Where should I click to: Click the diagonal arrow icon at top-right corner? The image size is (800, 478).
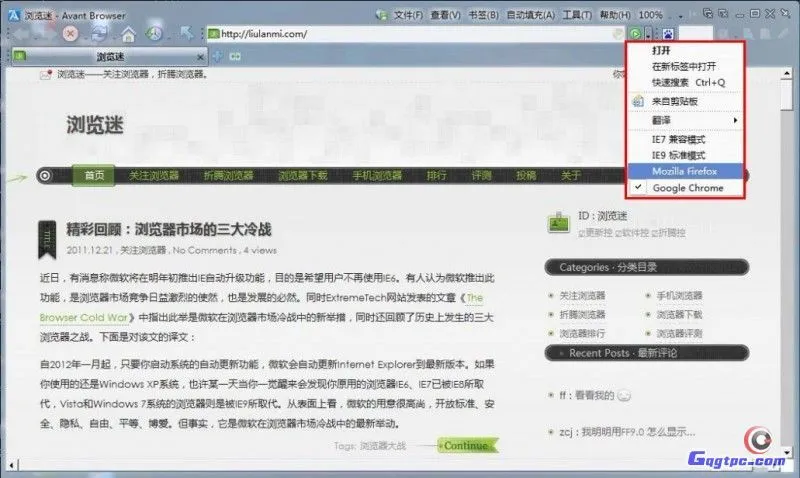(x=785, y=14)
